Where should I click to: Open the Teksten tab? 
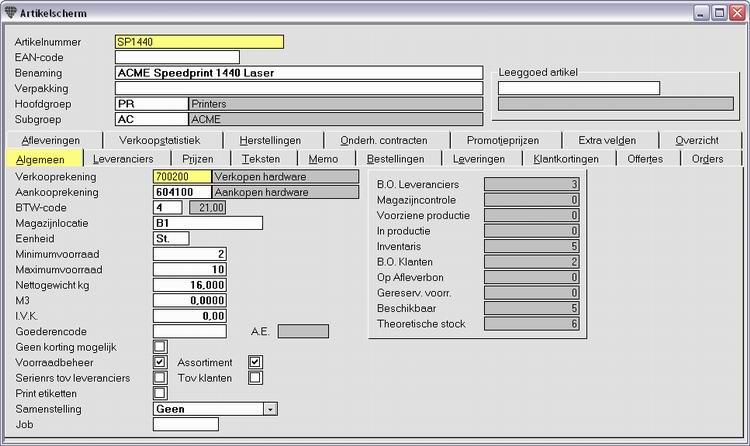click(x=261, y=159)
